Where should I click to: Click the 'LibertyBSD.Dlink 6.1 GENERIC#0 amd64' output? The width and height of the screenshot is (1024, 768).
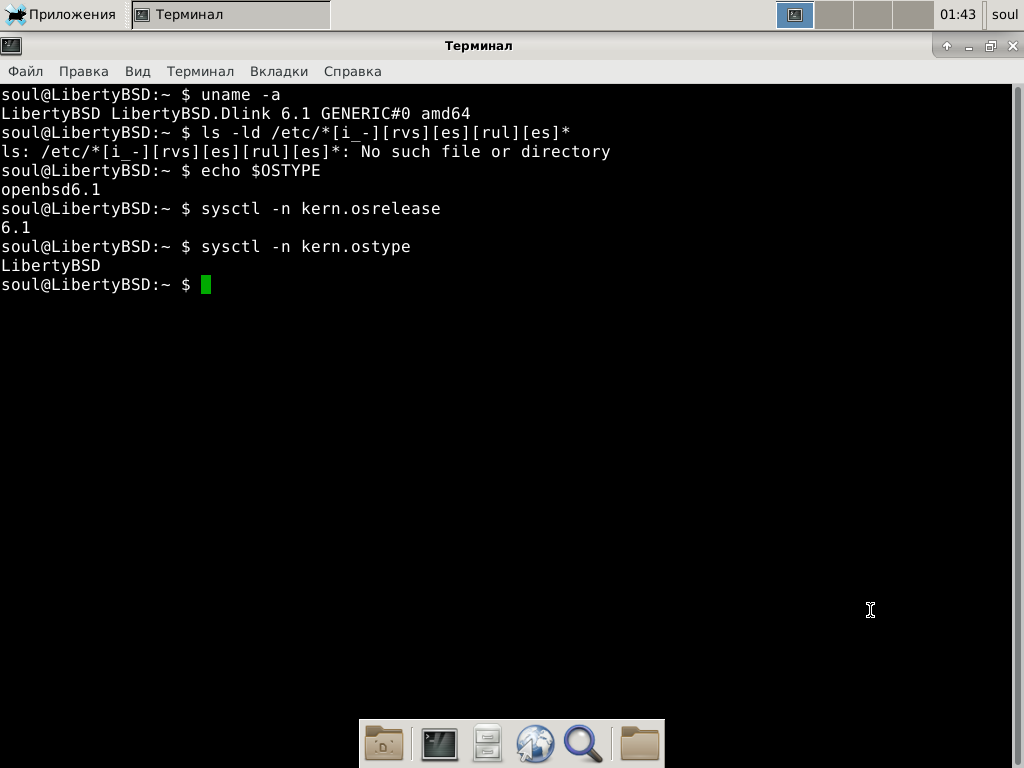pos(291,114)
